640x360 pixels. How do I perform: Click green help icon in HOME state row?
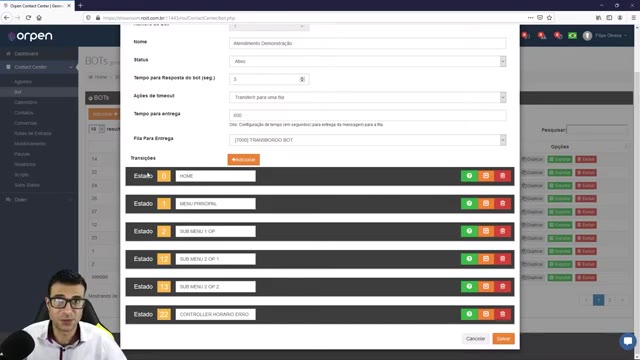pos(469,176)
